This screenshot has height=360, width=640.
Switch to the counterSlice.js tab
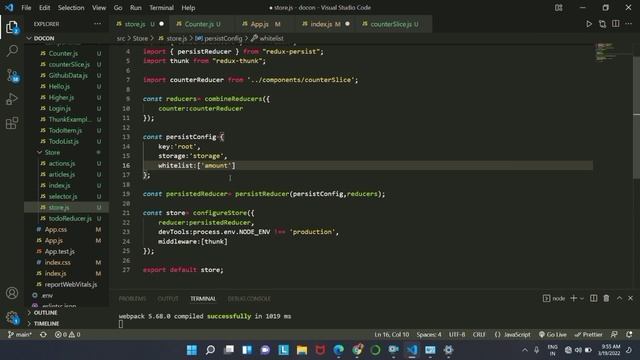tap(393, 24)
